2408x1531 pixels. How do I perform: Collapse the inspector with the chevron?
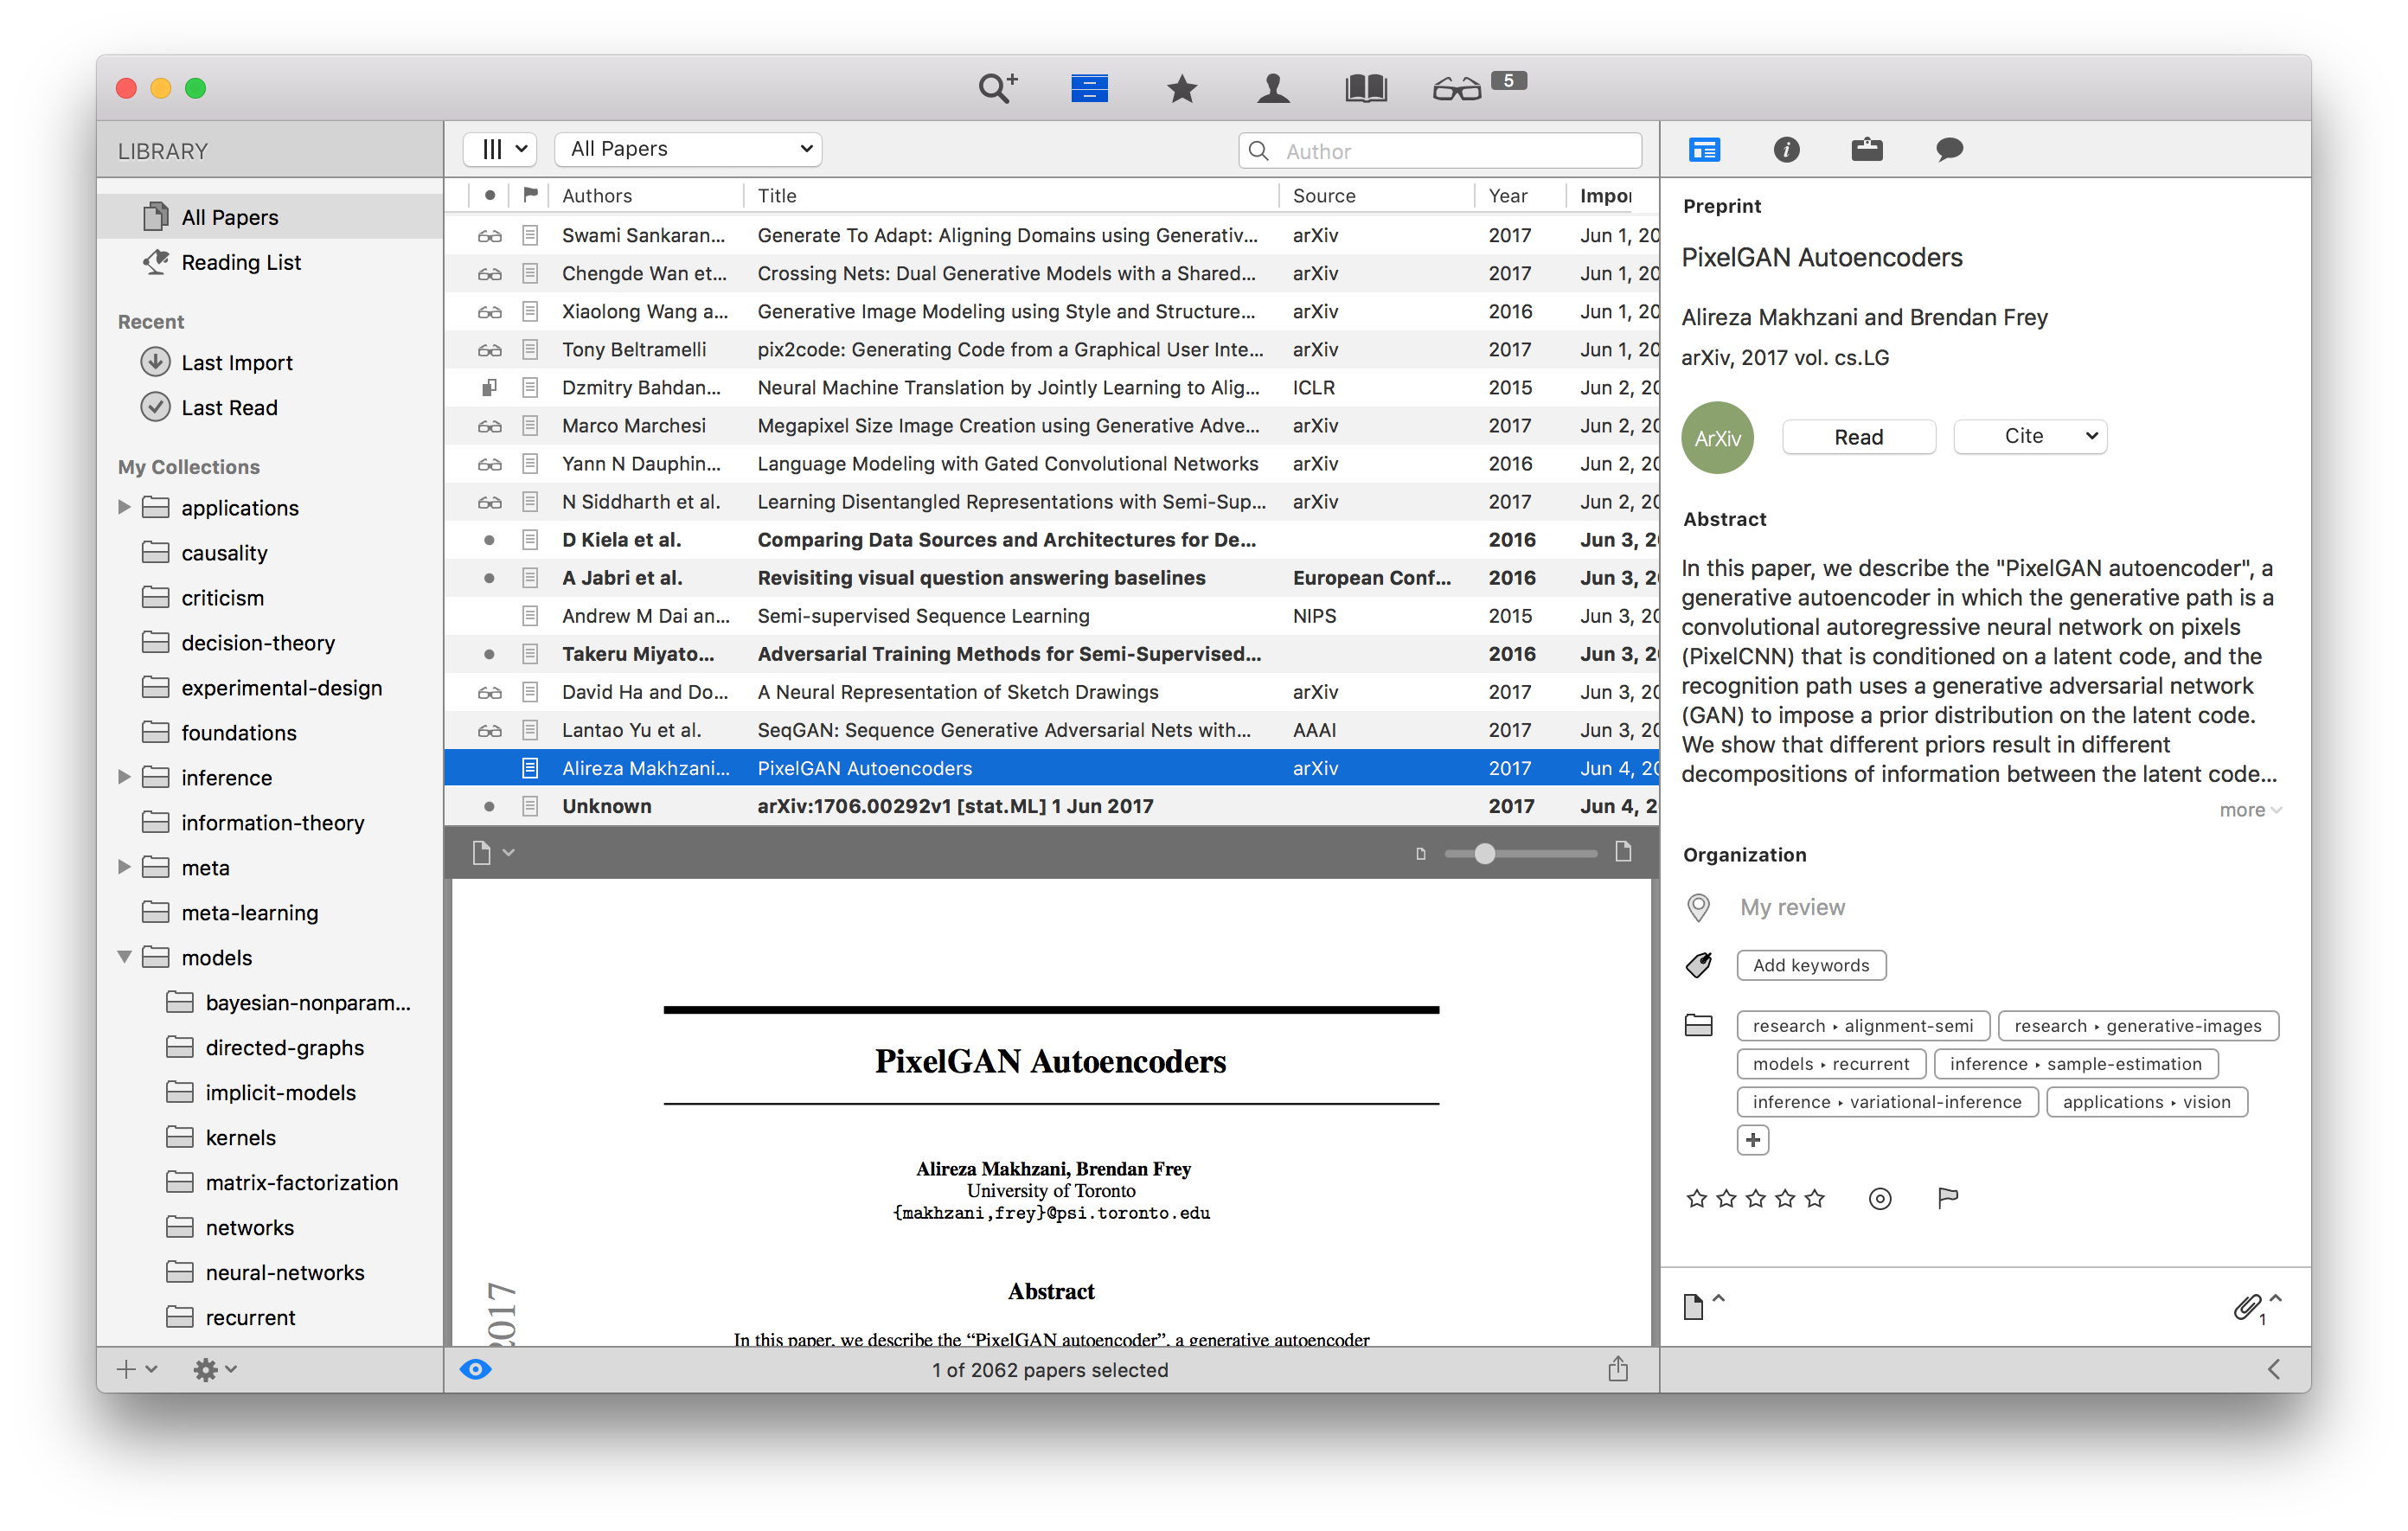coord(2273,1369)
